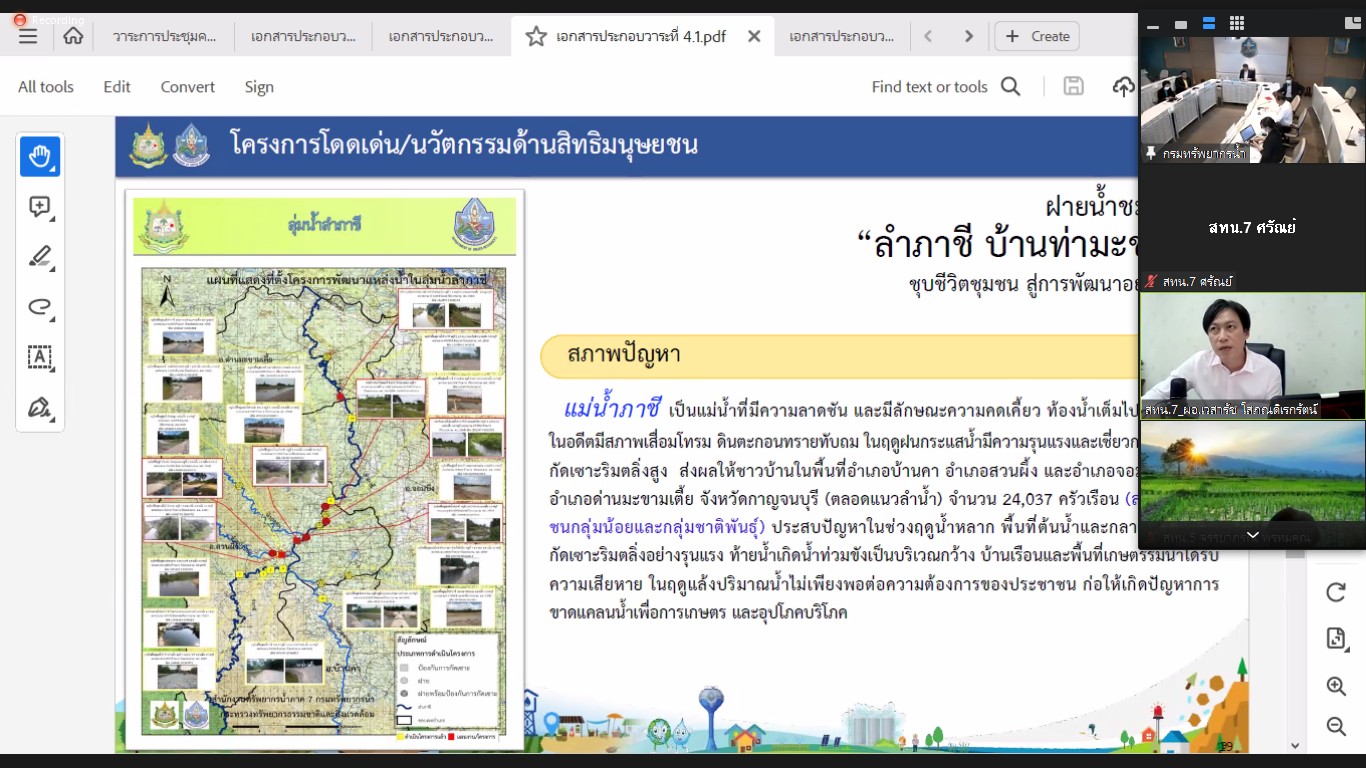This screenshot has height=768, width=1366.
Task: Click the magnifier search icon
Action: point(1011,87)
